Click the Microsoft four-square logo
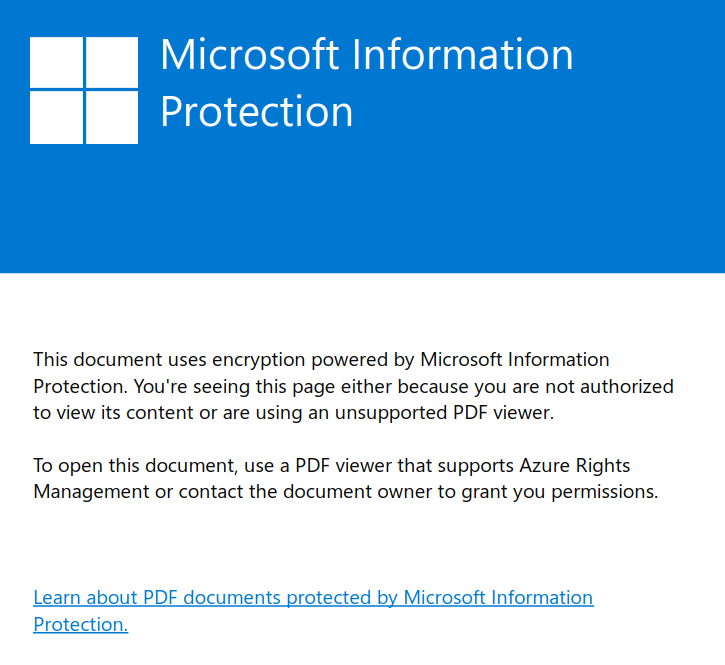The width and height of the screenshot is (725, 665). coord(84,90)
